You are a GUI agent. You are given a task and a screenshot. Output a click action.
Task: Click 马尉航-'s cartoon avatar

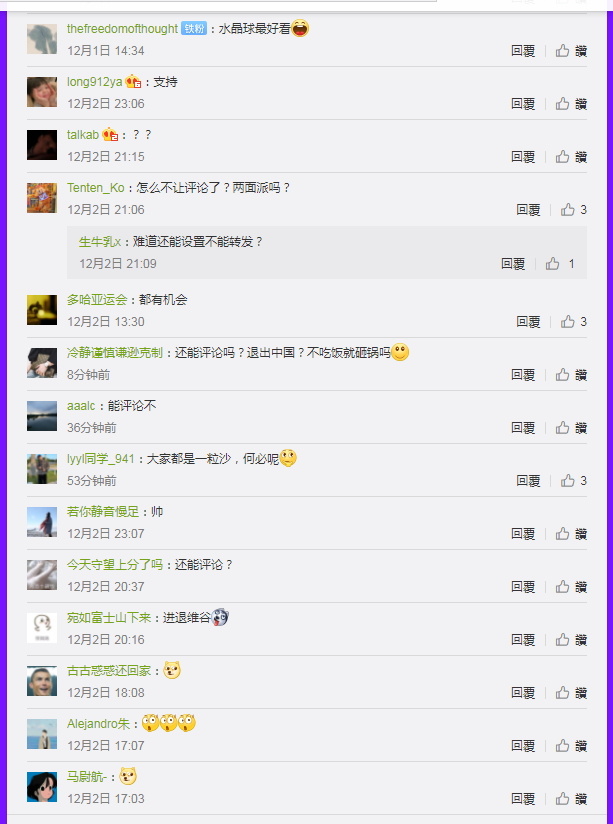tap(42, 787)
